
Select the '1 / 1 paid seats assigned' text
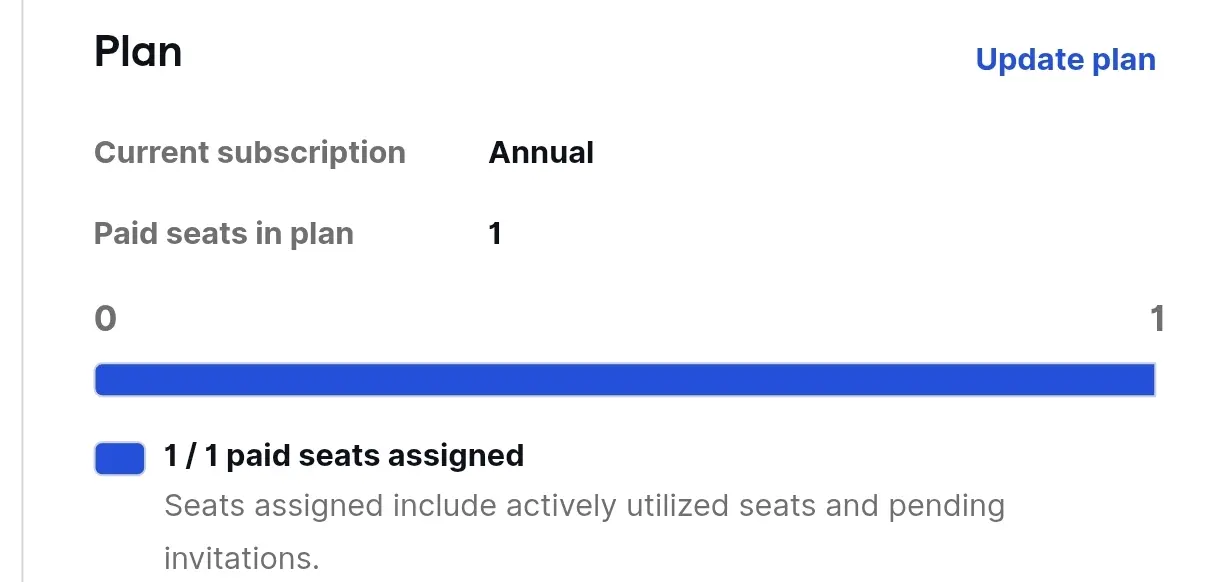(344, 456)
